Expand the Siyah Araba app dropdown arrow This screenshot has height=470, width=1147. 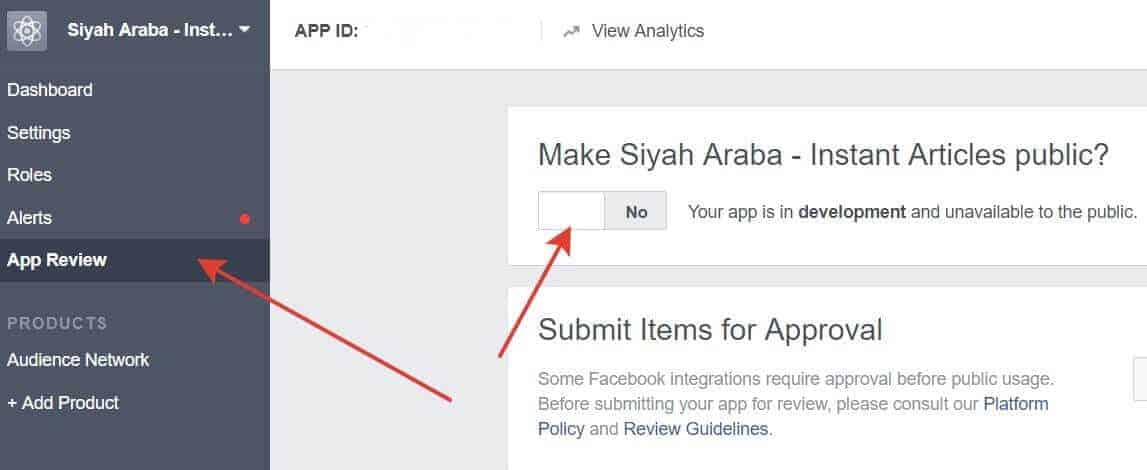point(244,30)
